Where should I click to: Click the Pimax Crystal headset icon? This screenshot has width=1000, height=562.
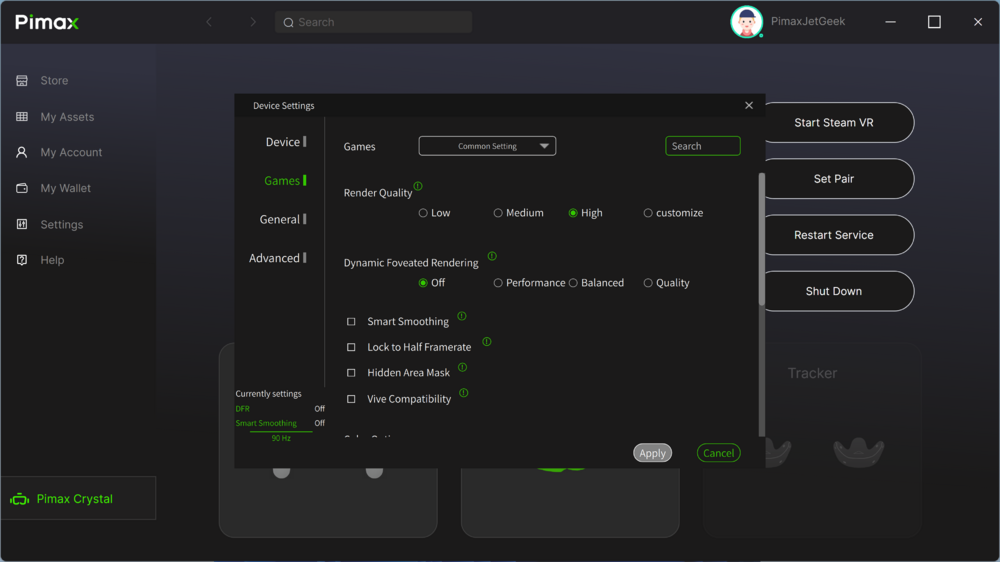click(20, 499)
